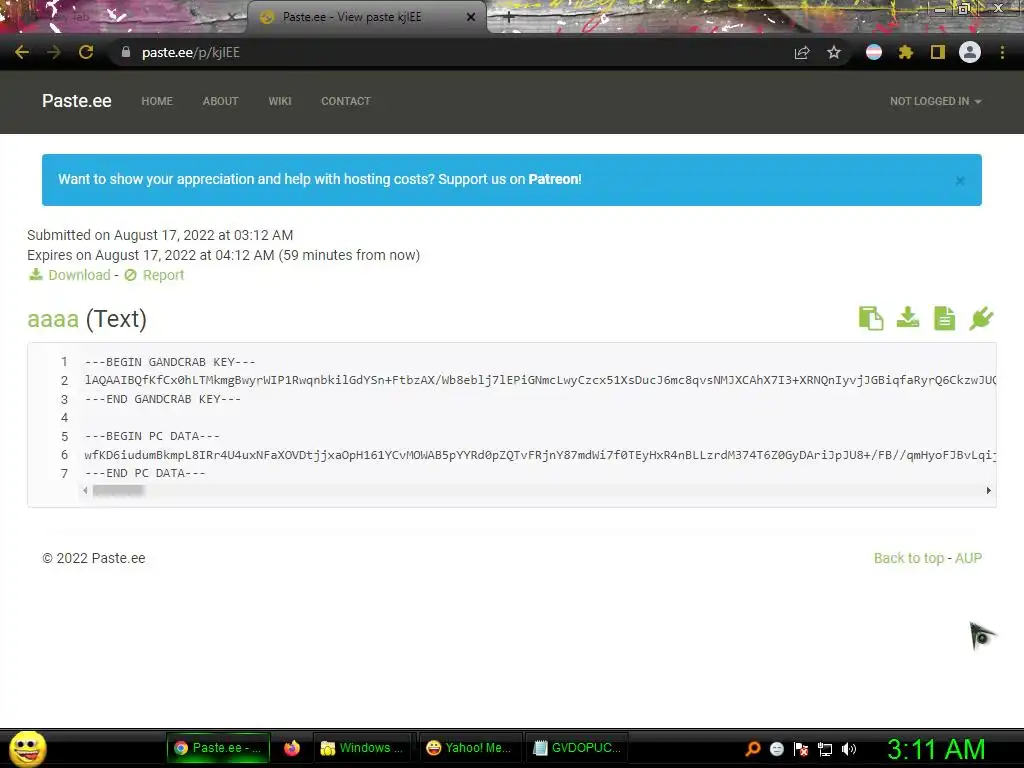Image resolution: width=1024 pixels, height=768 pixels.
Task: Click the line '---END PC DATA---'
Action: 145,473
